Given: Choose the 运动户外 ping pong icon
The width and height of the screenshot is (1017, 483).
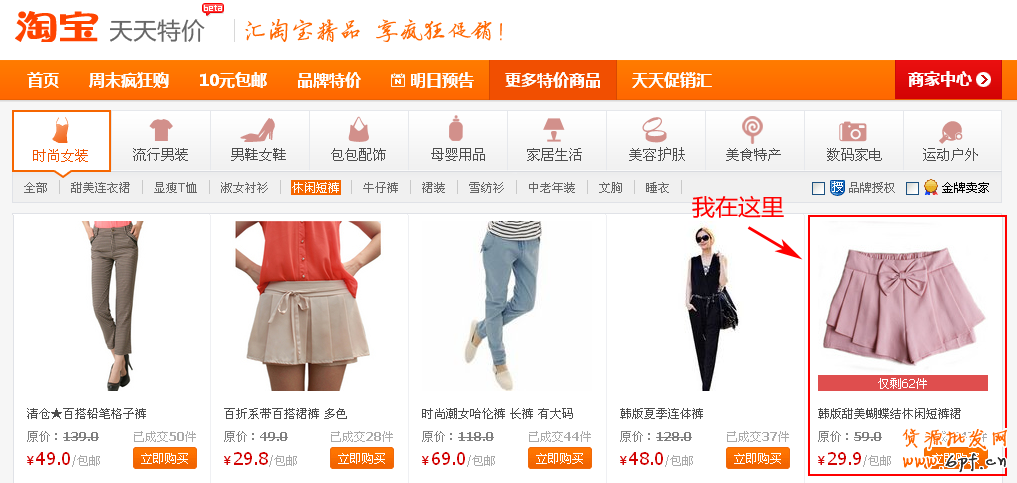Looking at the screenshot, I should tap(950, 132).
